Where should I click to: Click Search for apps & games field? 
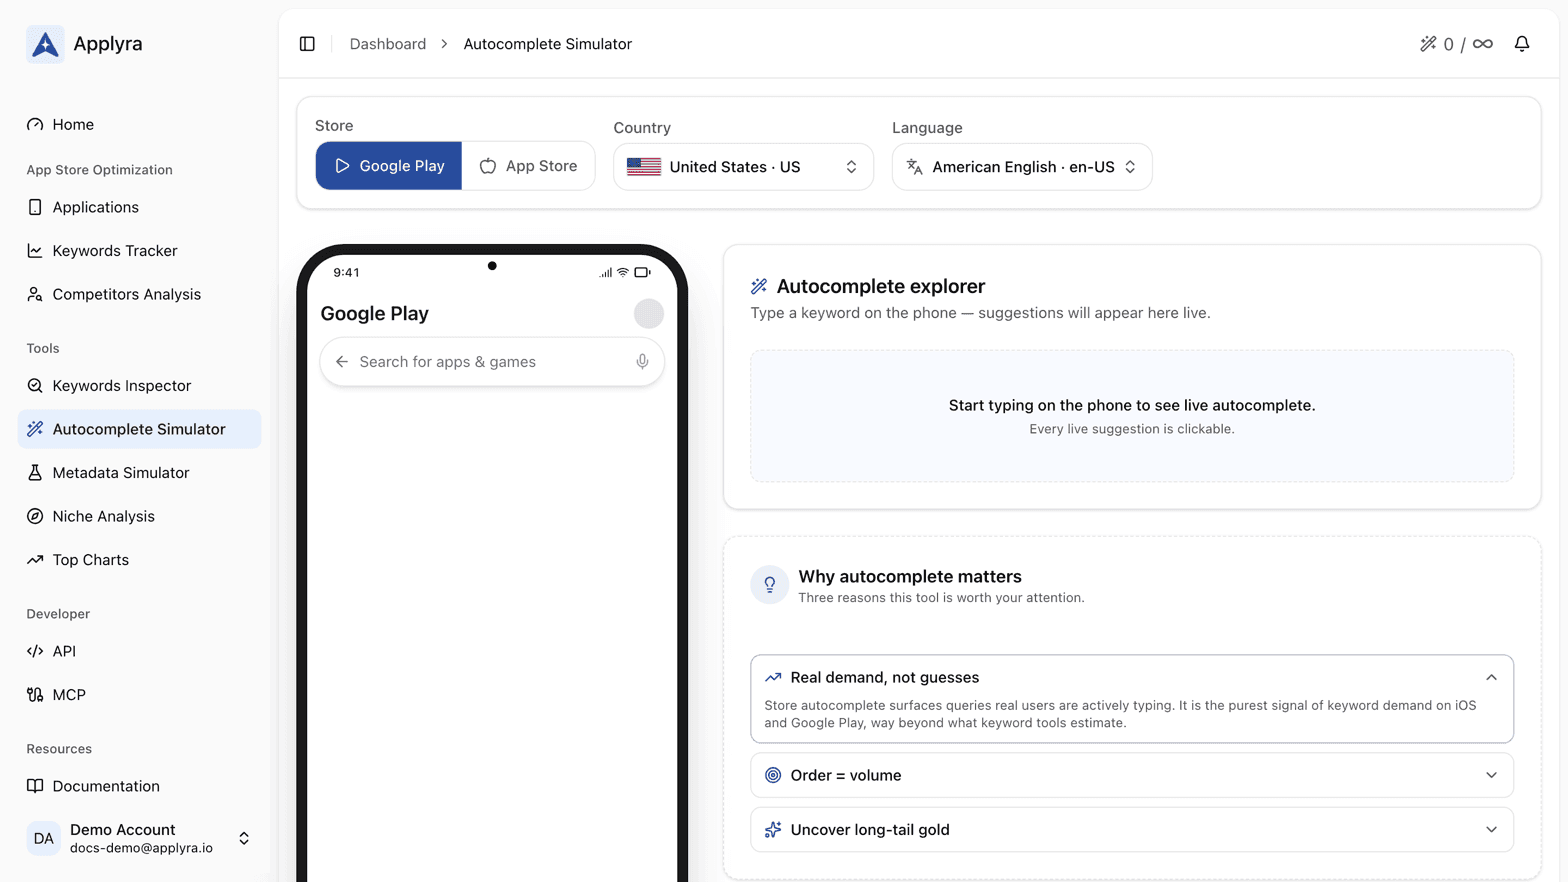(492, 362)
